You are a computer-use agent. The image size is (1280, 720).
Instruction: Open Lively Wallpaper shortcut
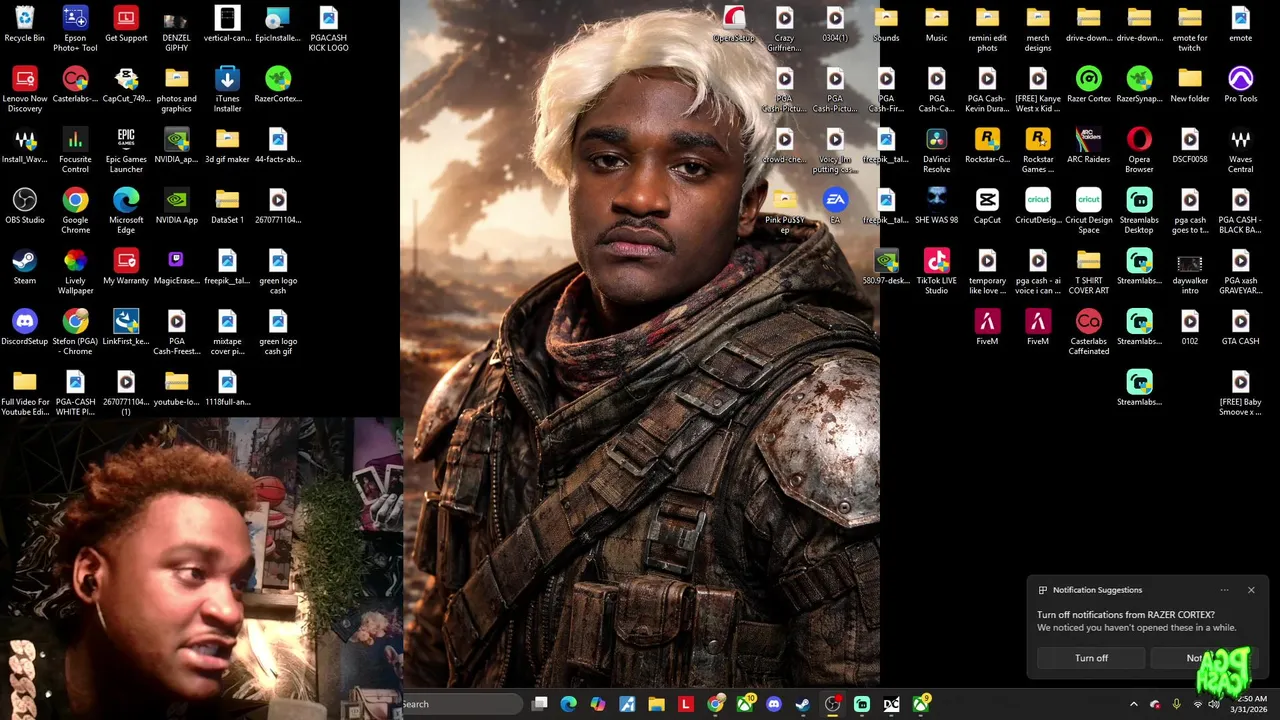click(75, 272)
